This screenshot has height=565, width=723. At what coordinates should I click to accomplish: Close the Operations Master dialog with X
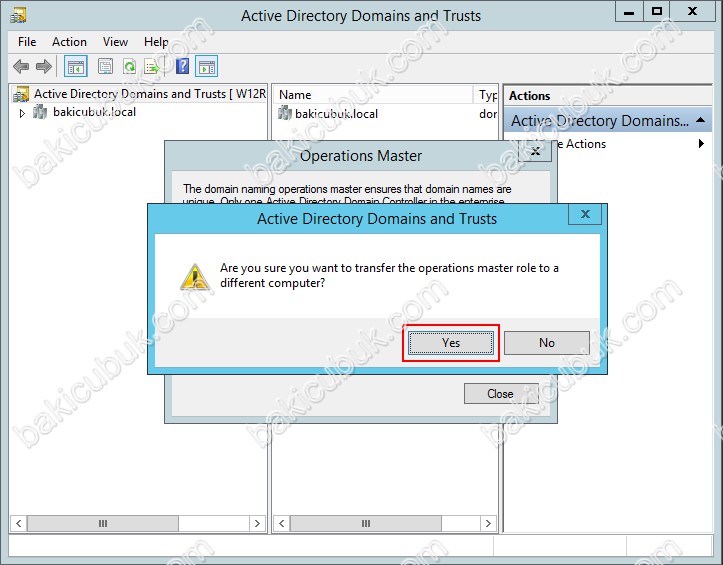pyautogui.click(x=535, y=151)
